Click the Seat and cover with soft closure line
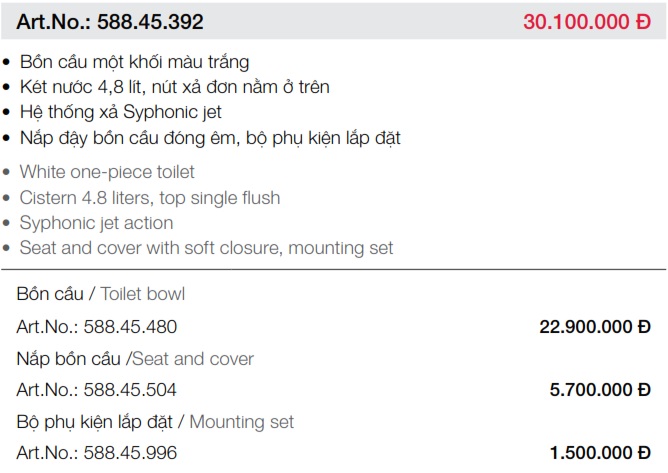This screenshot has height=473, width=668. coord(206,248)
